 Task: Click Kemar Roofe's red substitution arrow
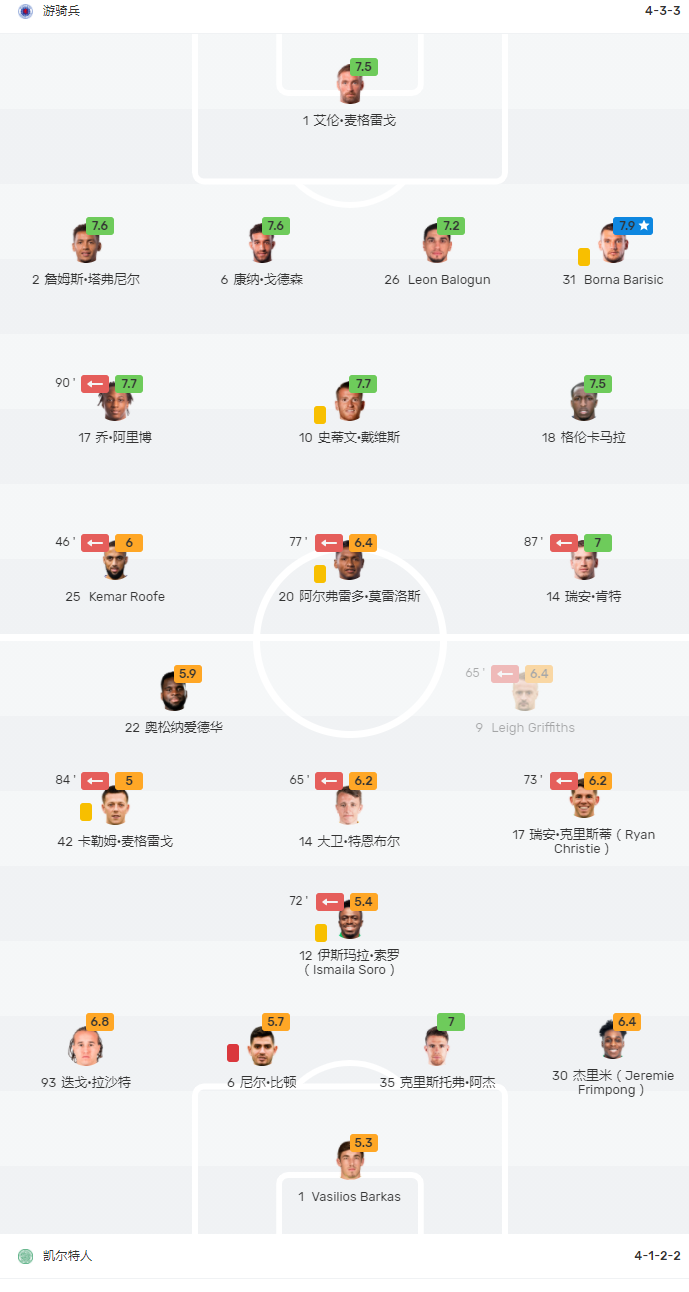coord(95,543)
